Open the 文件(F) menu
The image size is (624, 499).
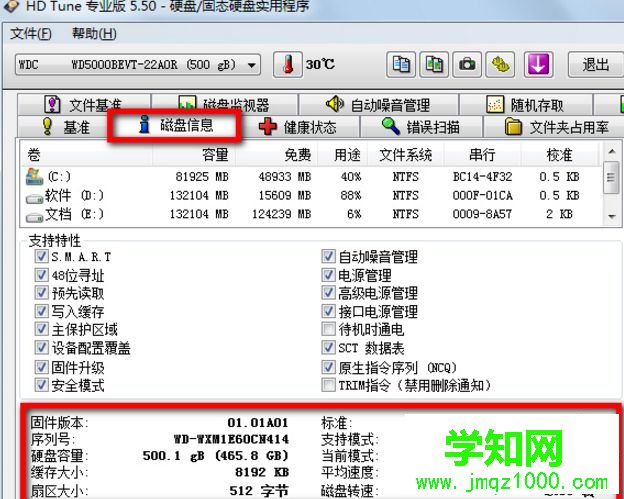coord(31,33)
